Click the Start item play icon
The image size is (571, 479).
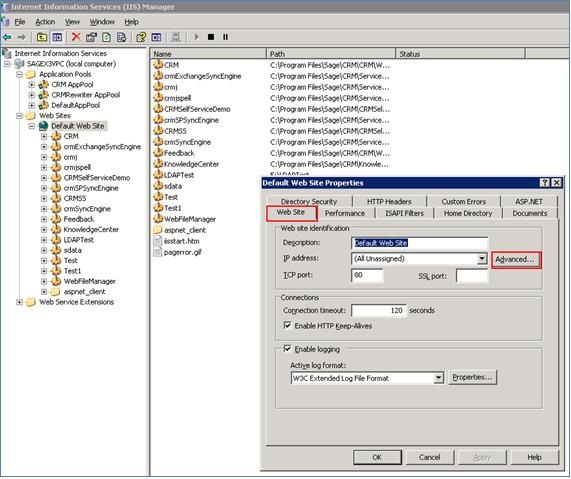click(196, 37)
